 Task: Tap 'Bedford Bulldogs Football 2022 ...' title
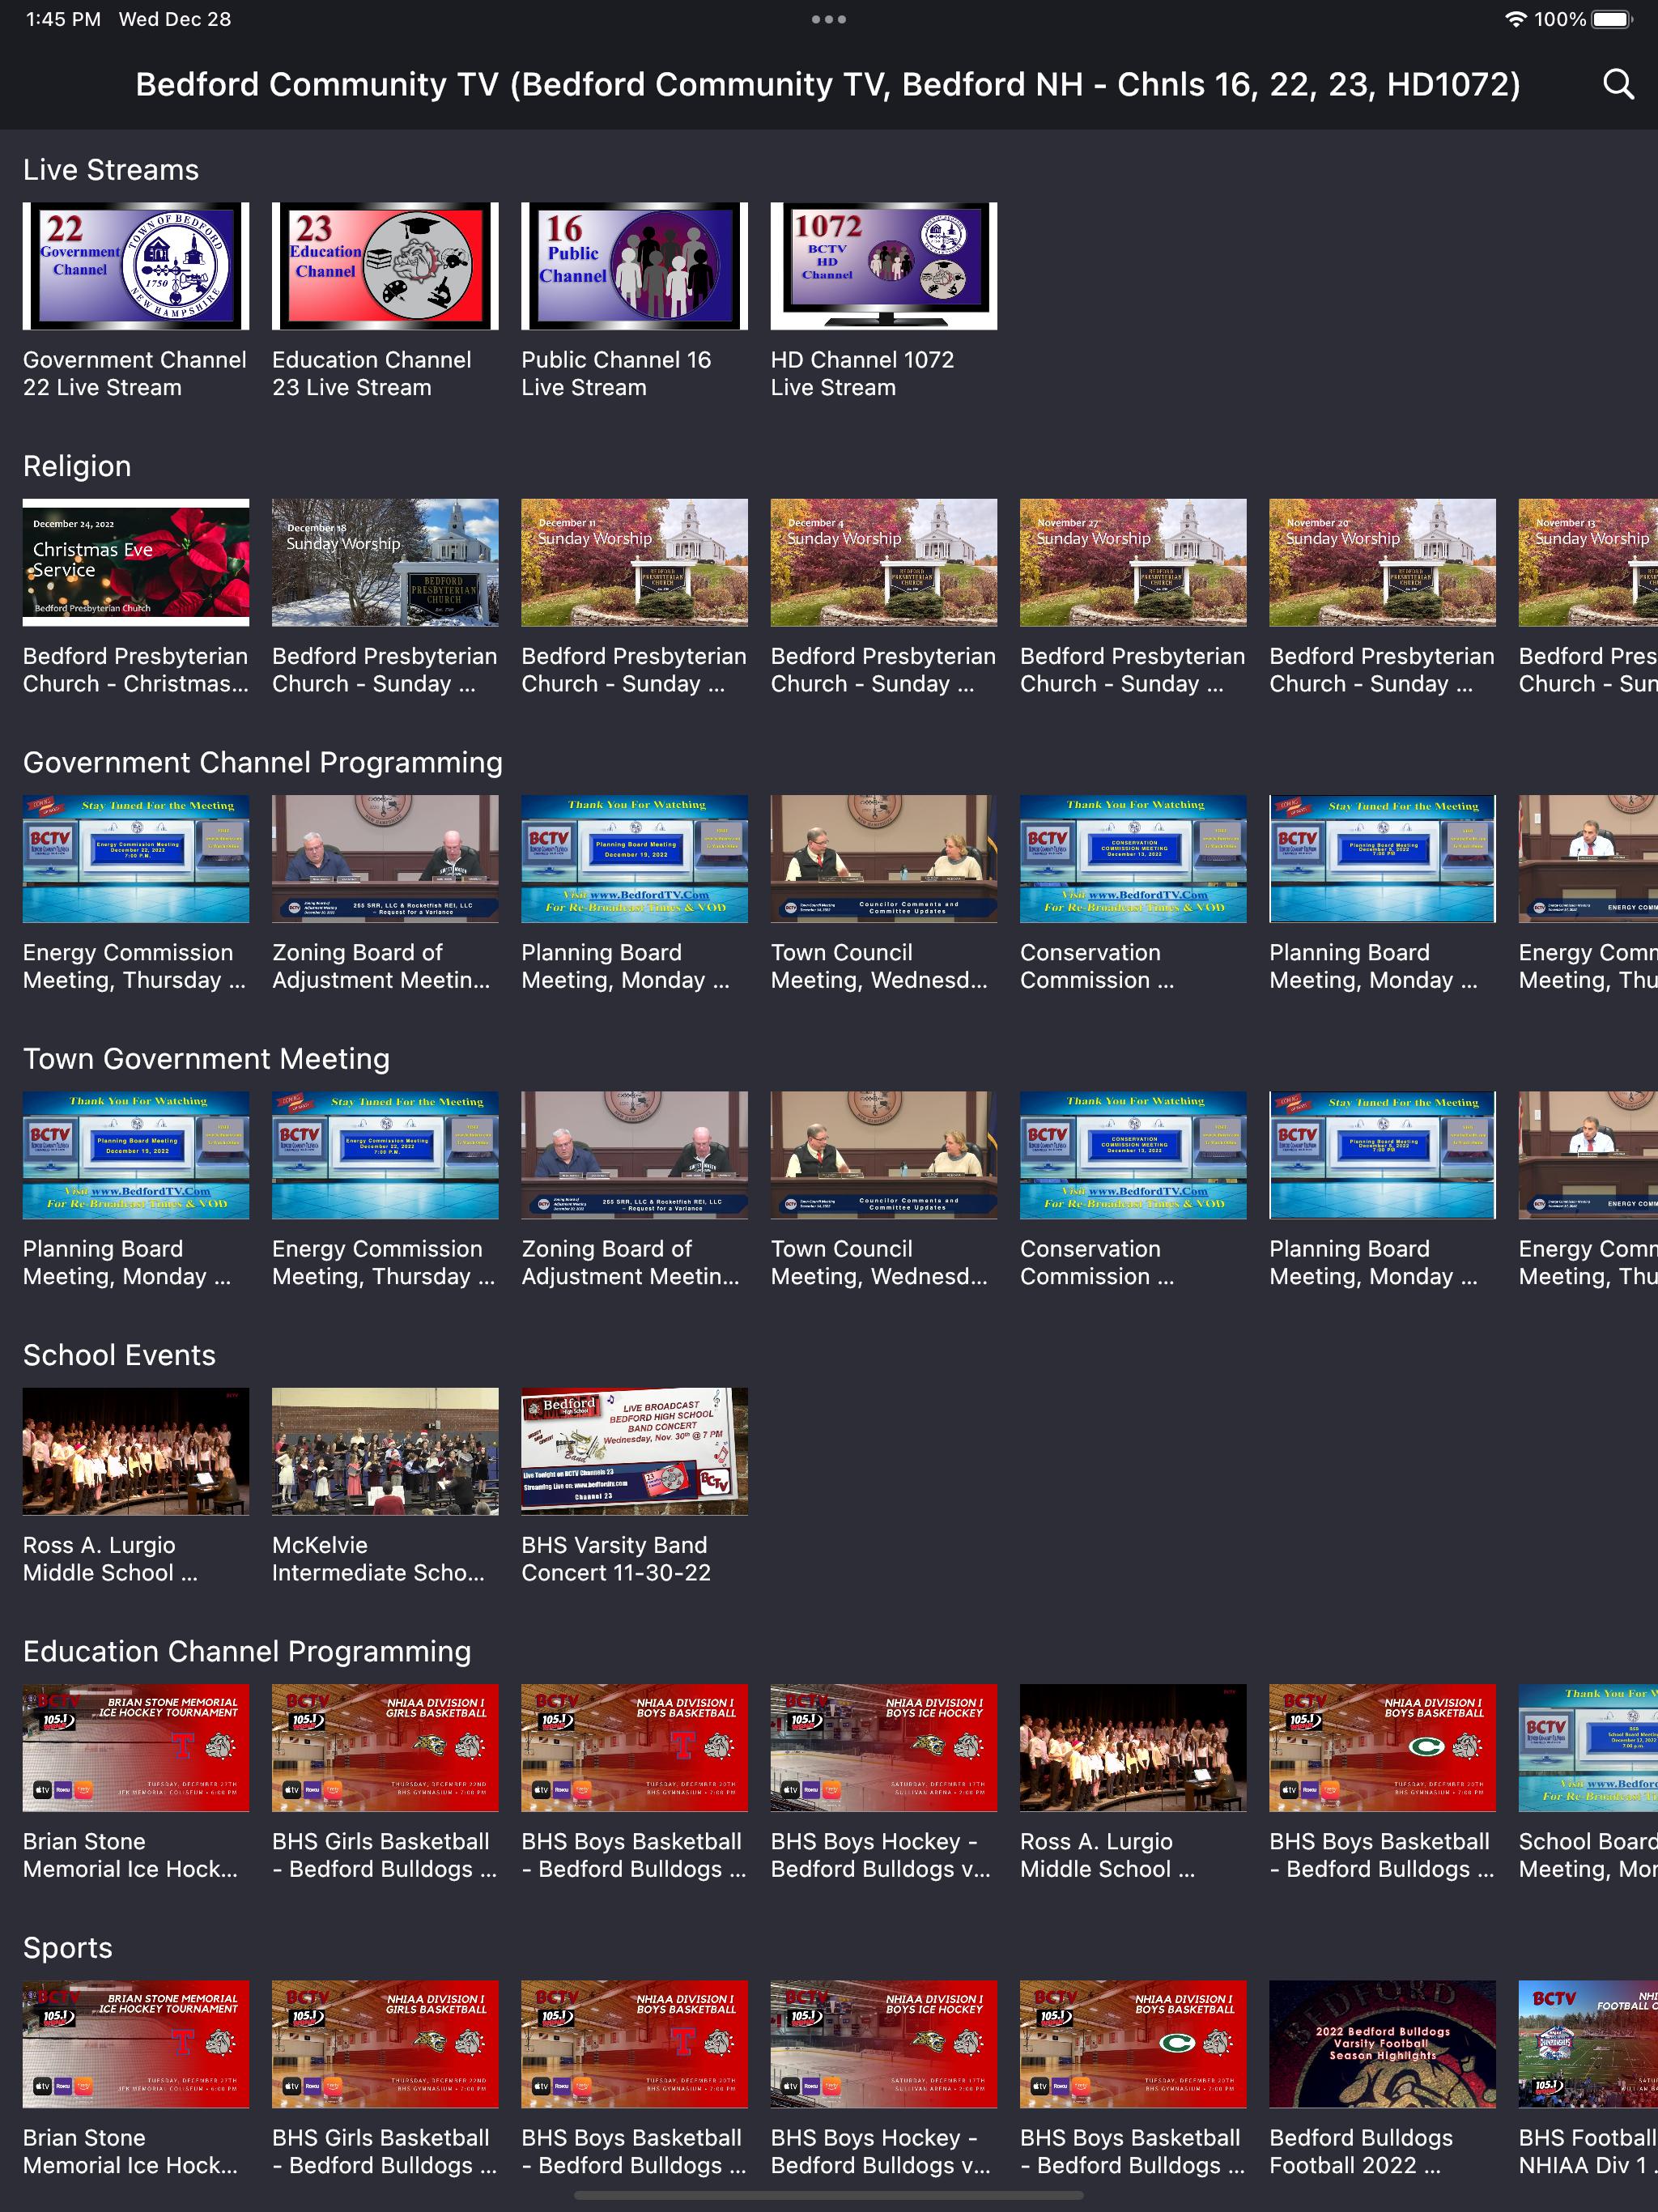tap(1361, 2151)
